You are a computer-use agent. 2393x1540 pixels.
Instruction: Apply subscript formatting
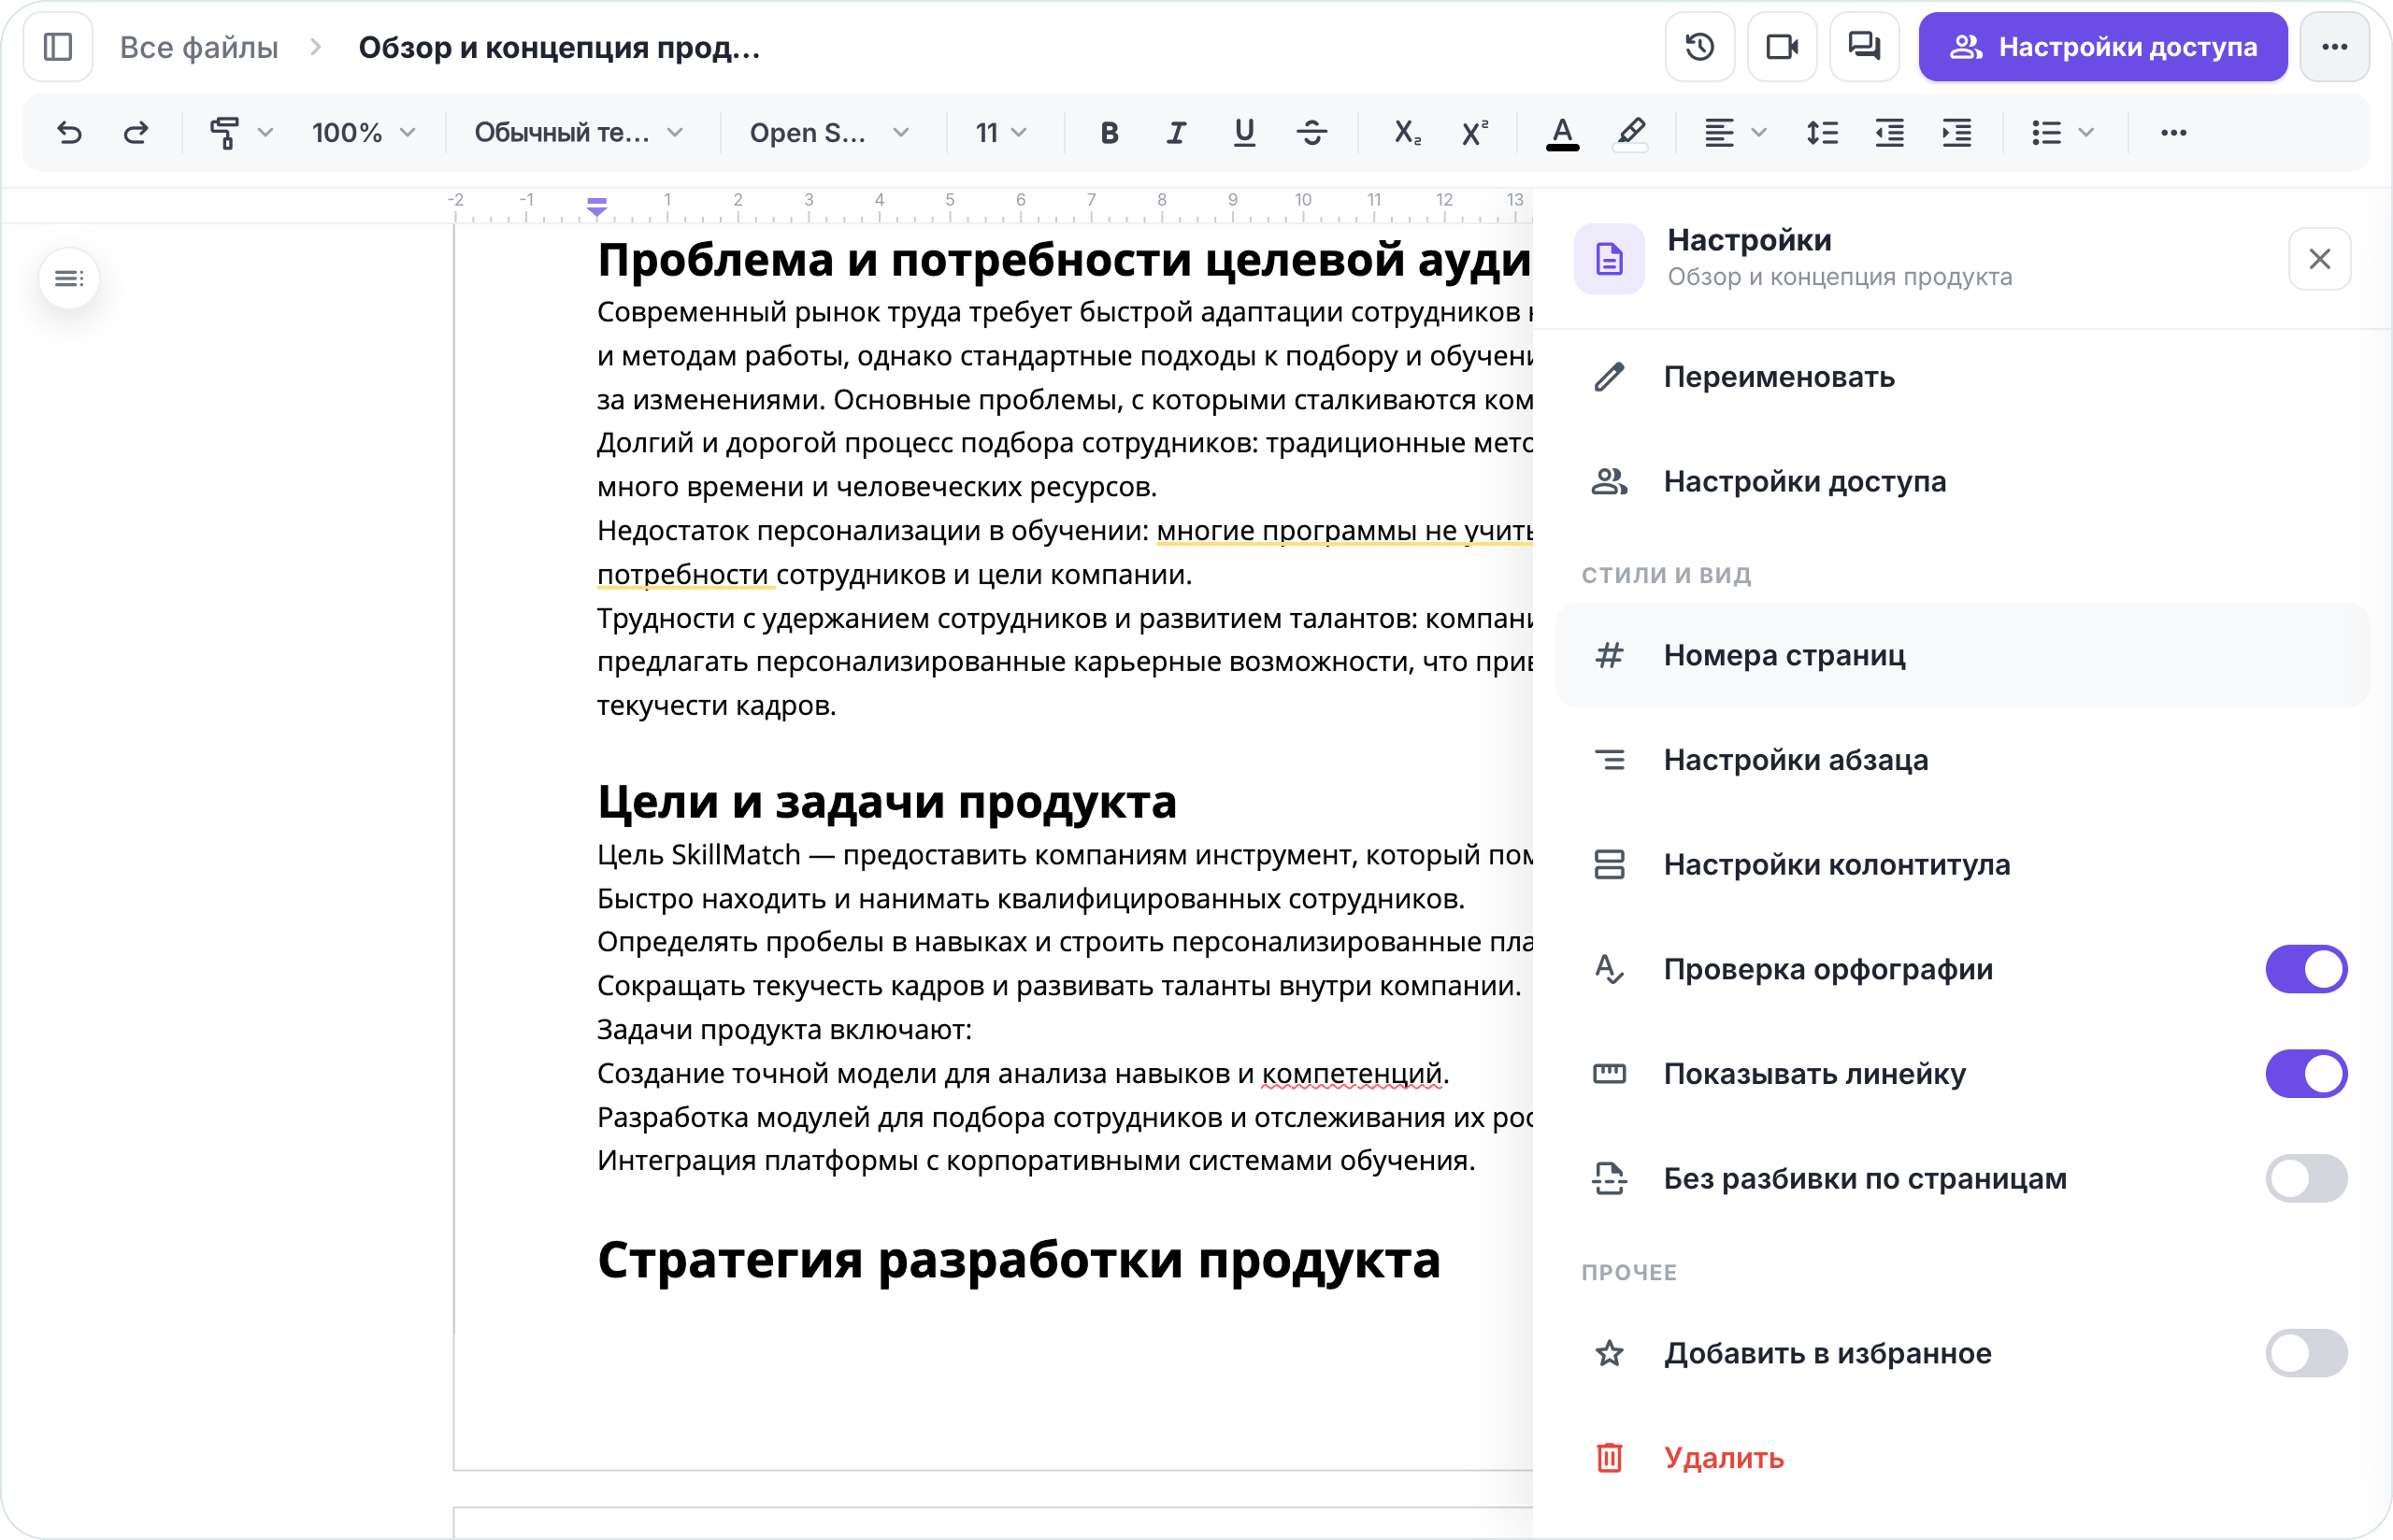[1407, 132]
